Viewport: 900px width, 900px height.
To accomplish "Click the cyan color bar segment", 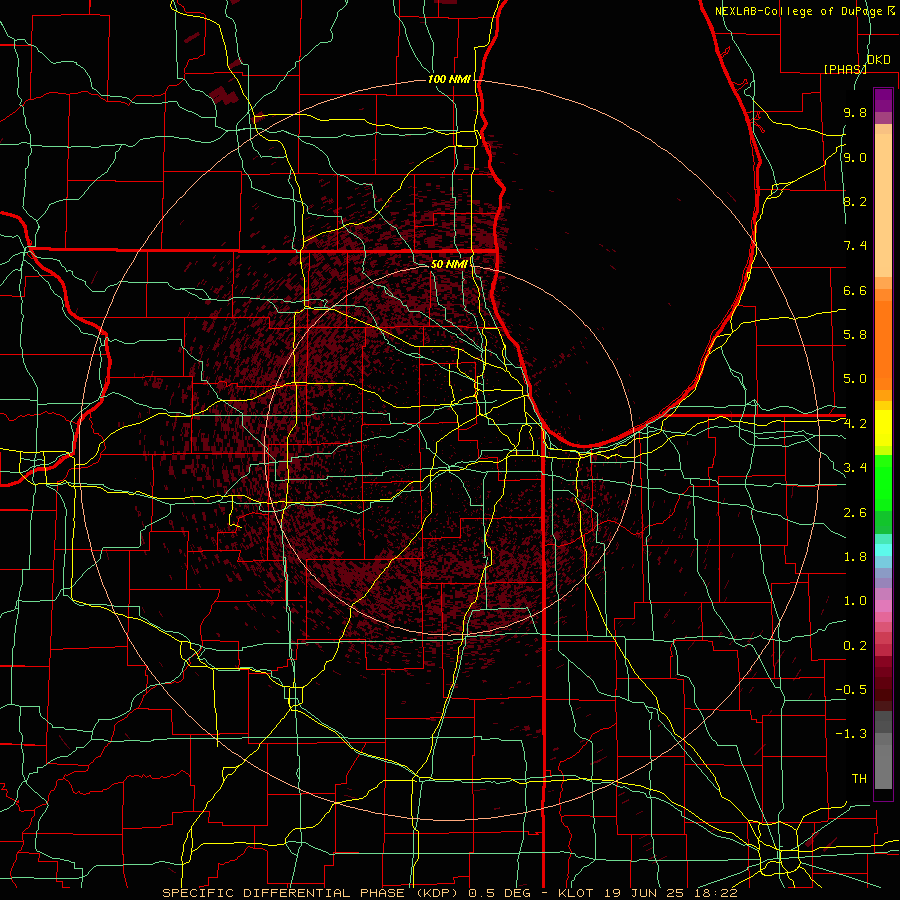I will coord(883,550).
